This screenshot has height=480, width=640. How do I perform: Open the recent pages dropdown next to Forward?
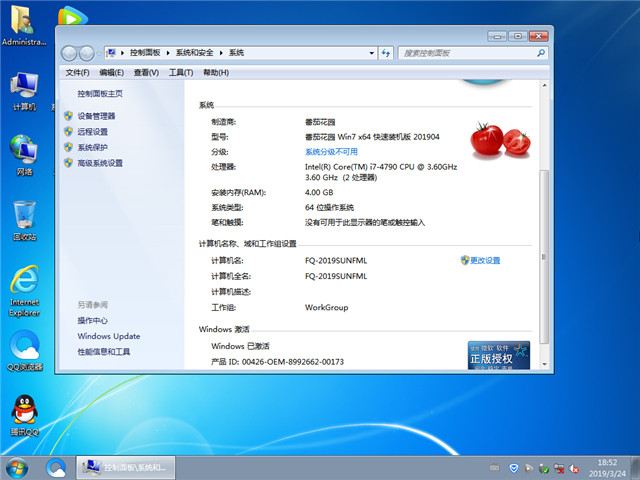pos(98,53)
